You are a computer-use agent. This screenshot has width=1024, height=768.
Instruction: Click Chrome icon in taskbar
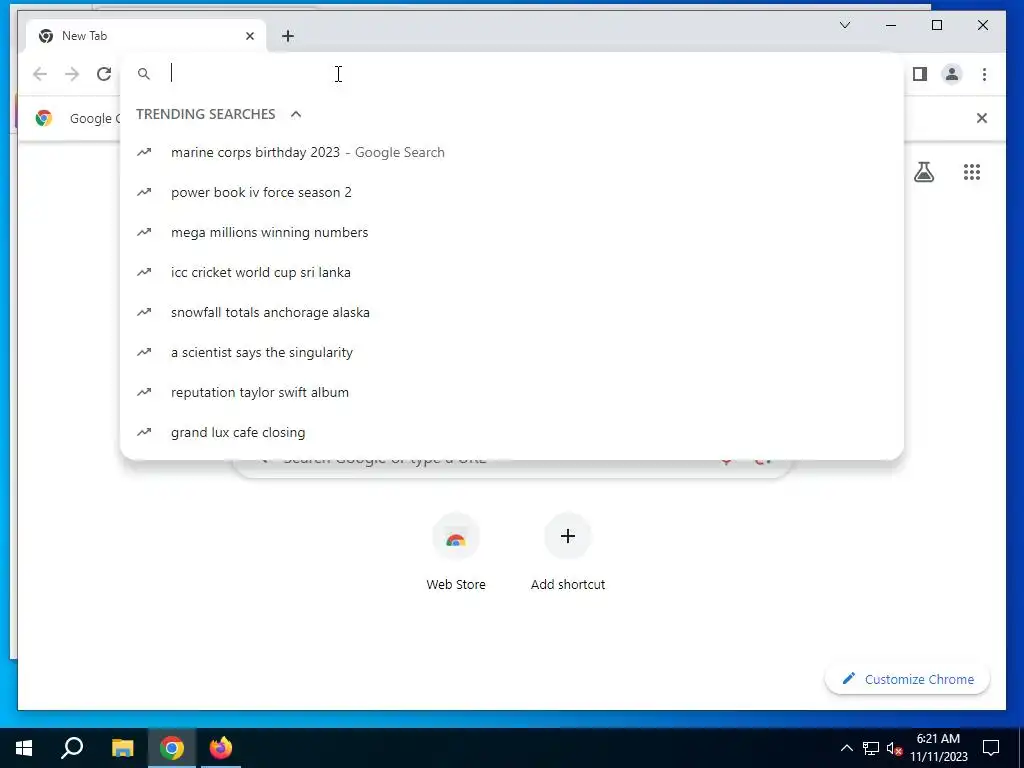pos(172,748)
